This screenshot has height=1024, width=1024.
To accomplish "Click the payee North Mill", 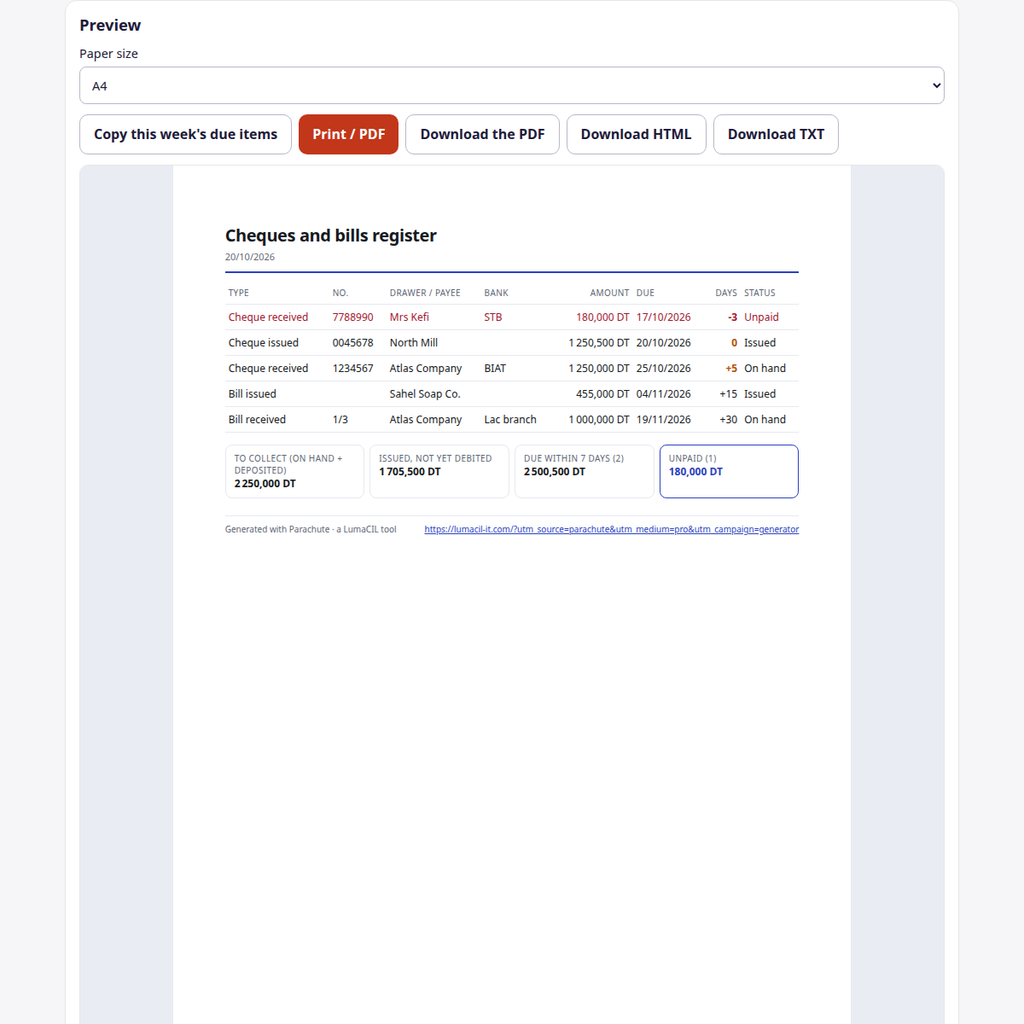I will pyautogui.click(x=413, y=343).
